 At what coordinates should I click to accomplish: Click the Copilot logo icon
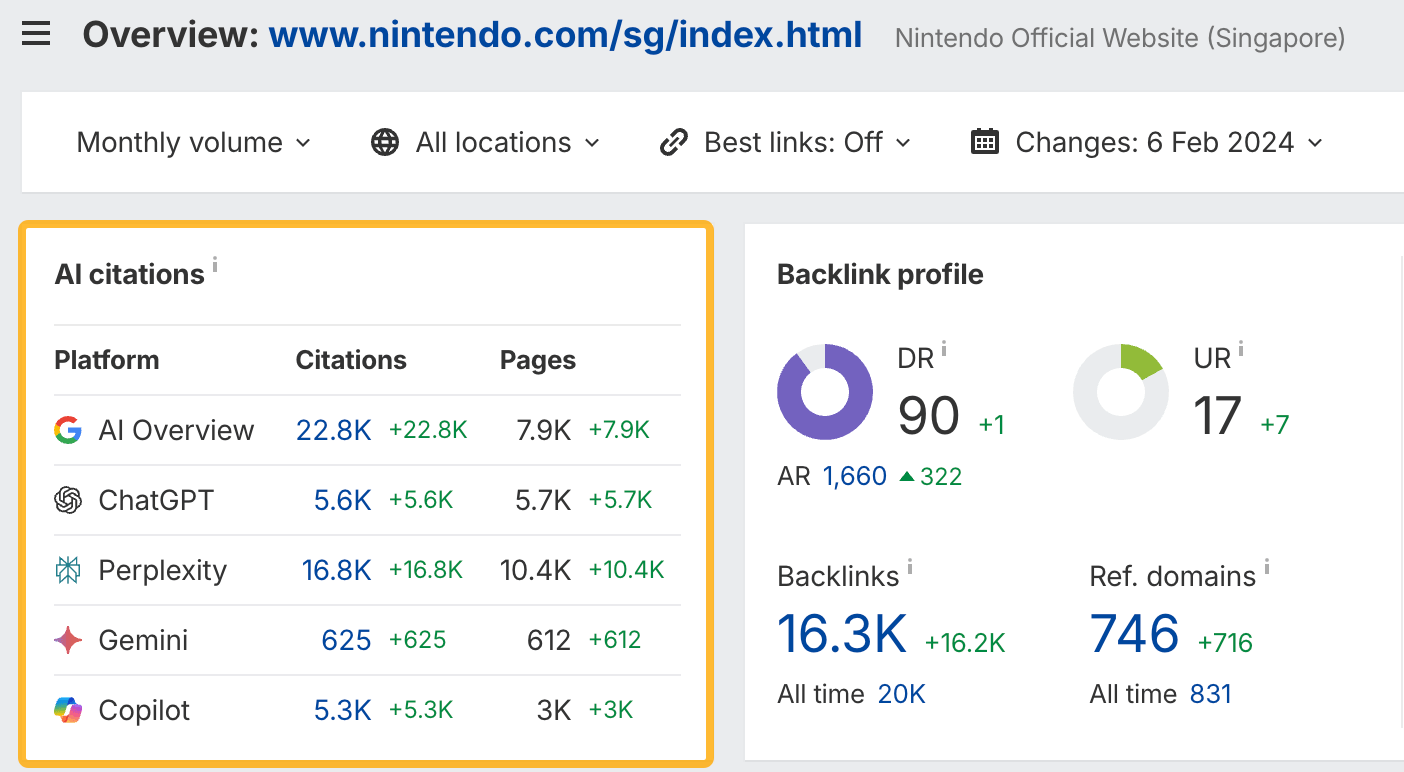(68, 711)
